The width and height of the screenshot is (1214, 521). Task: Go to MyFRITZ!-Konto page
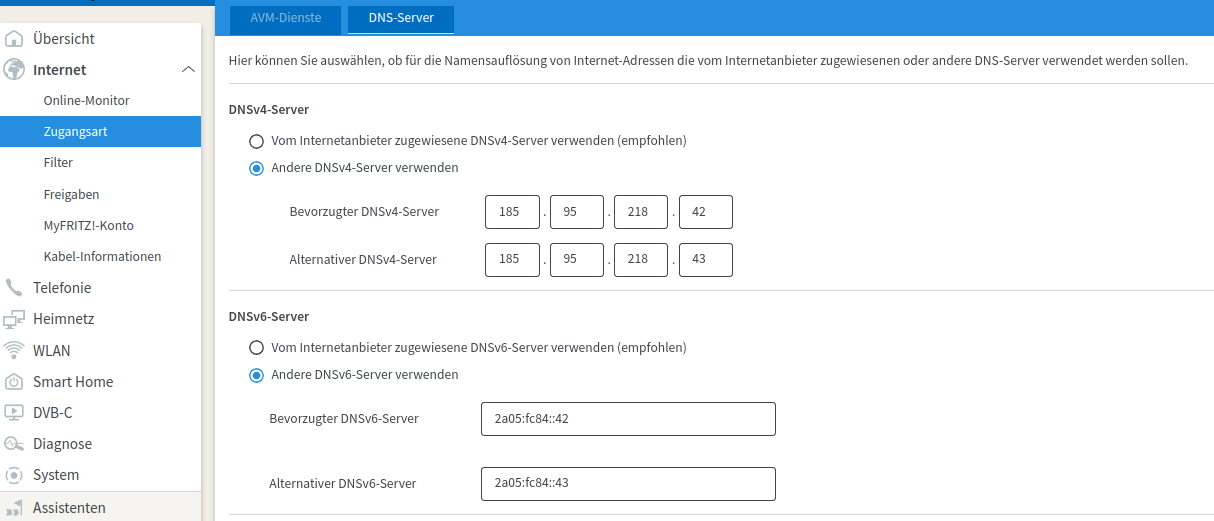click(88, 225)
